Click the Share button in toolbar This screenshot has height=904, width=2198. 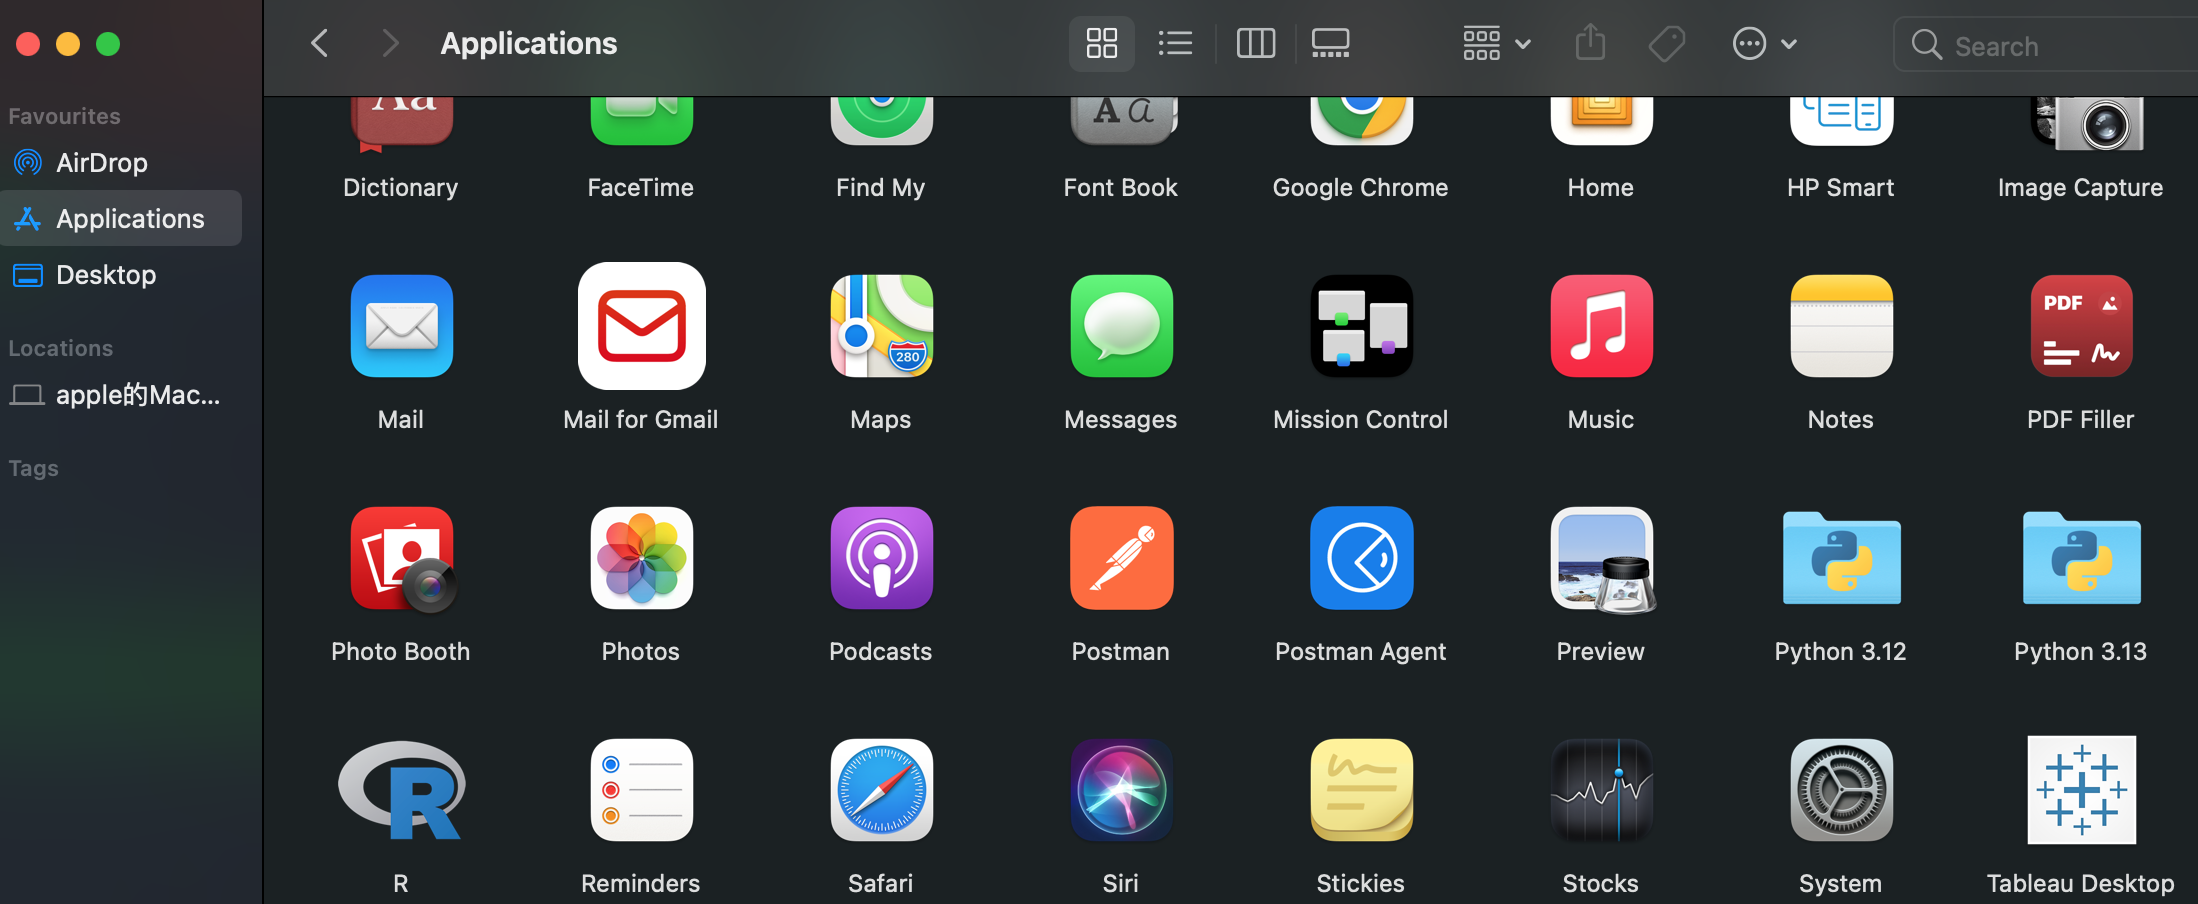[1590, 43]
